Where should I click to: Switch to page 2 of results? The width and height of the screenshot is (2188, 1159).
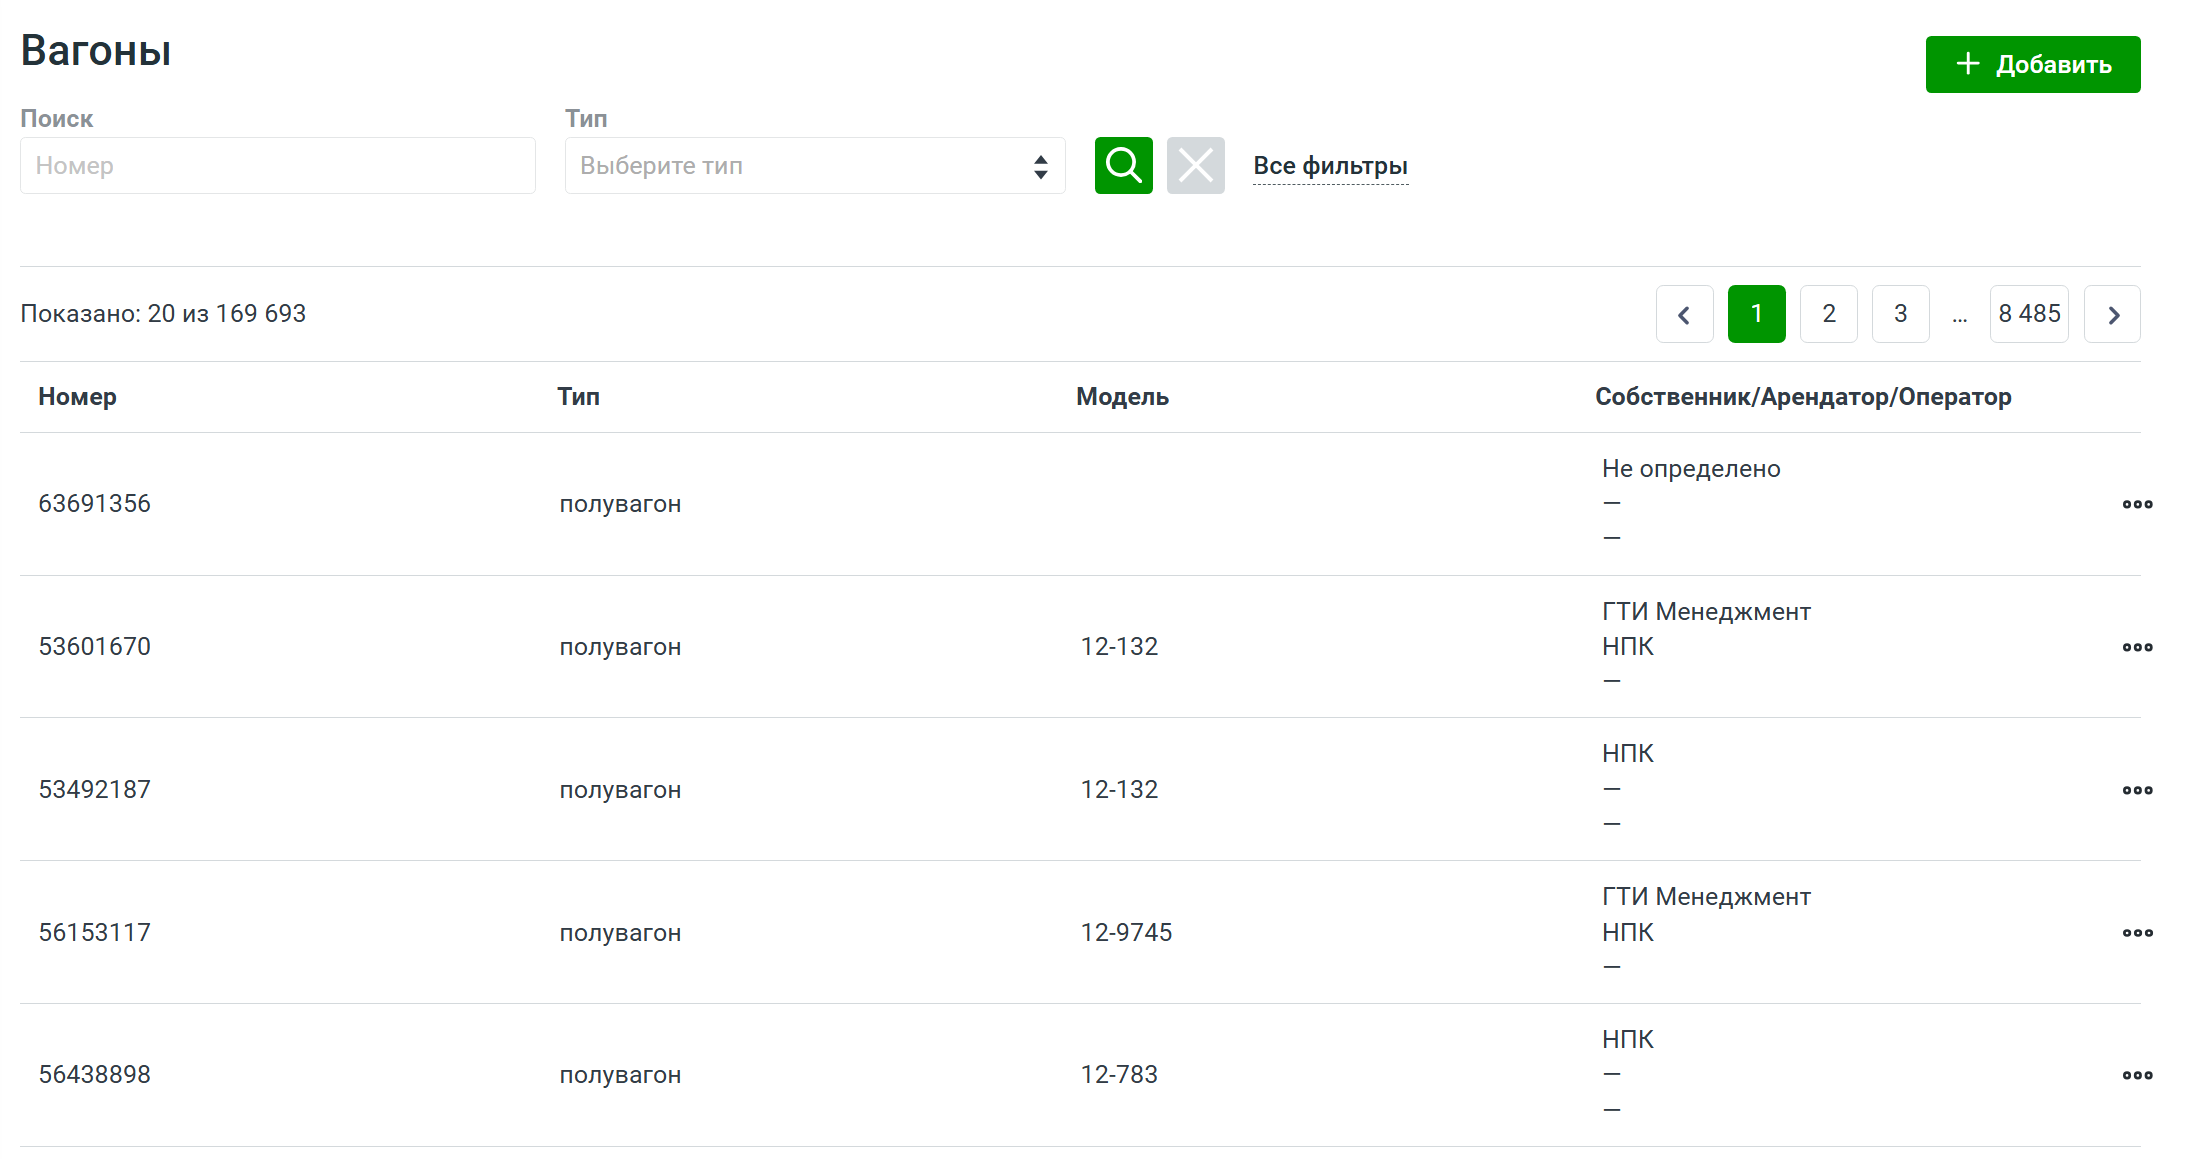[1828, 314]
